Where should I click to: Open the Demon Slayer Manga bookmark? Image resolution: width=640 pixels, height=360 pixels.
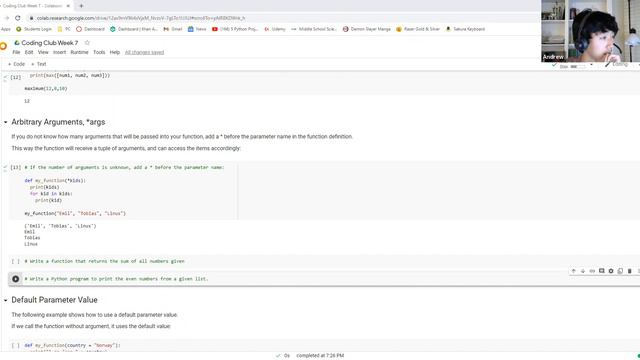pyautogui.click(x=367, y=29)
